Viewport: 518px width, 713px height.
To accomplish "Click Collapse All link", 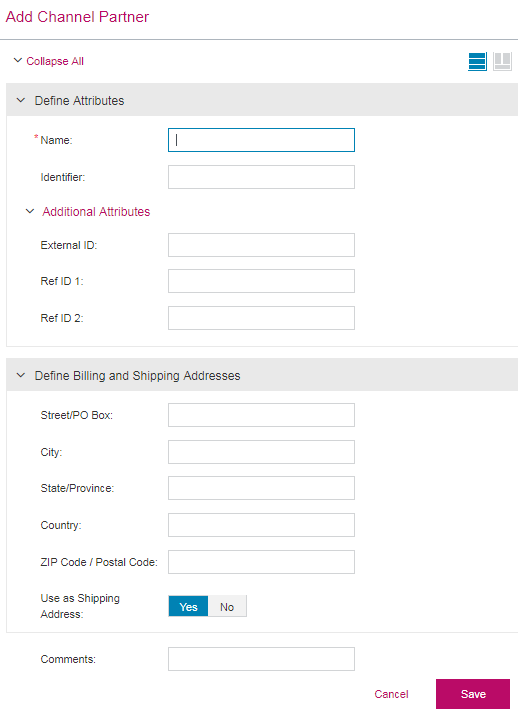I will pyautogui.click(x=55, y=61).
